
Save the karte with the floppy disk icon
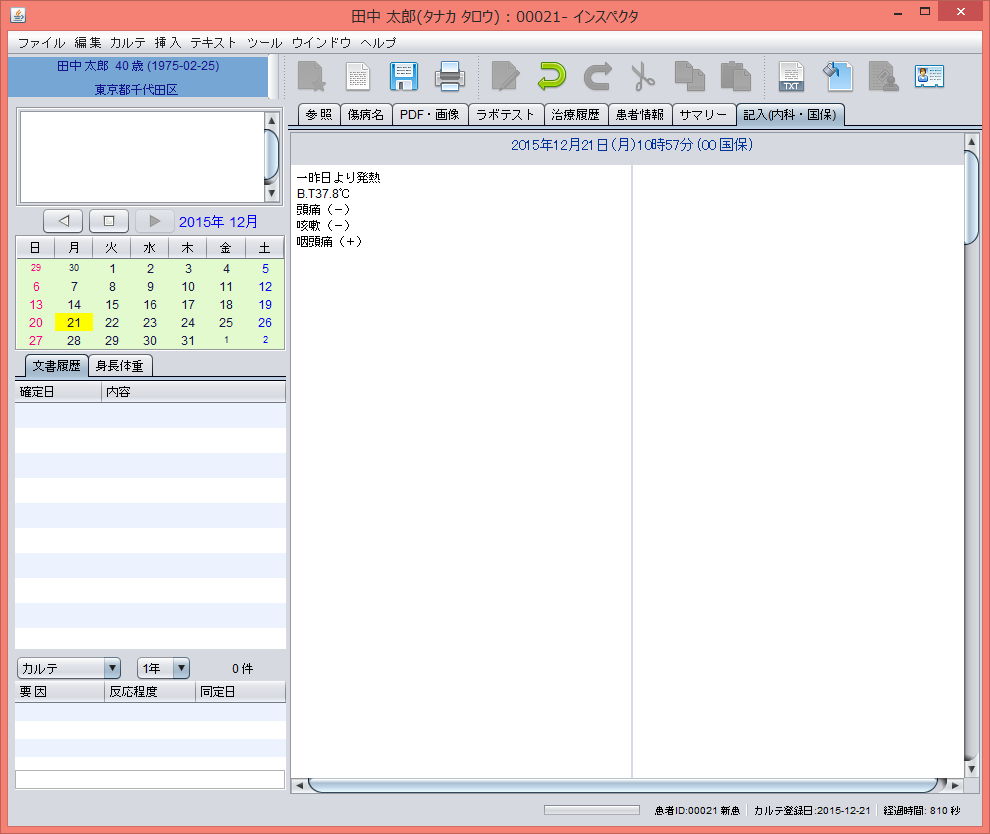click(404, 76)
